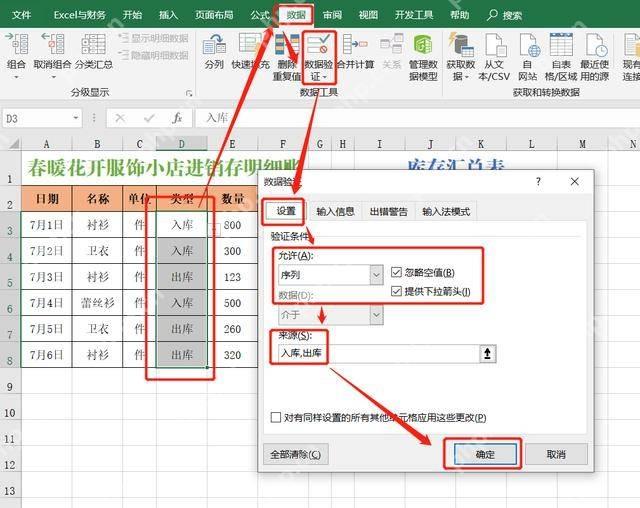Expand 组合 dropdown arrow below label
The height and width of the screenshot is (508, 640).
17,77
